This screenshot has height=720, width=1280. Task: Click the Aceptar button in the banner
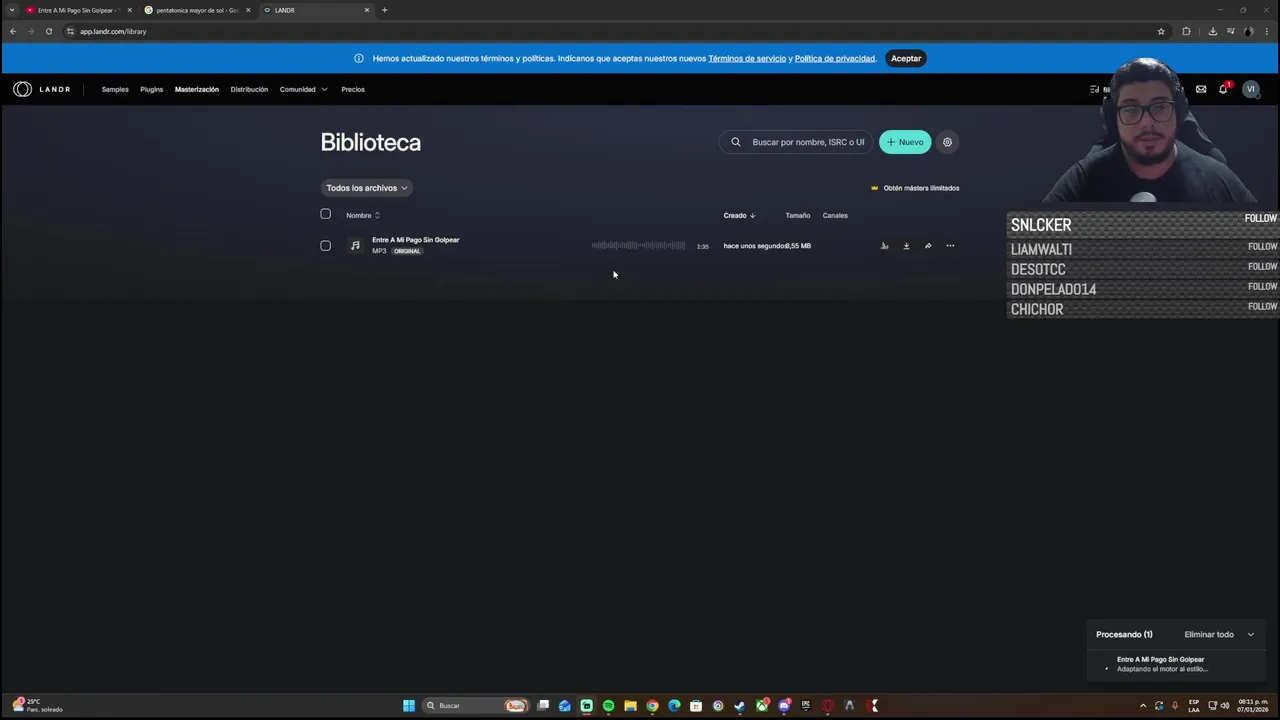click(906, 58)
